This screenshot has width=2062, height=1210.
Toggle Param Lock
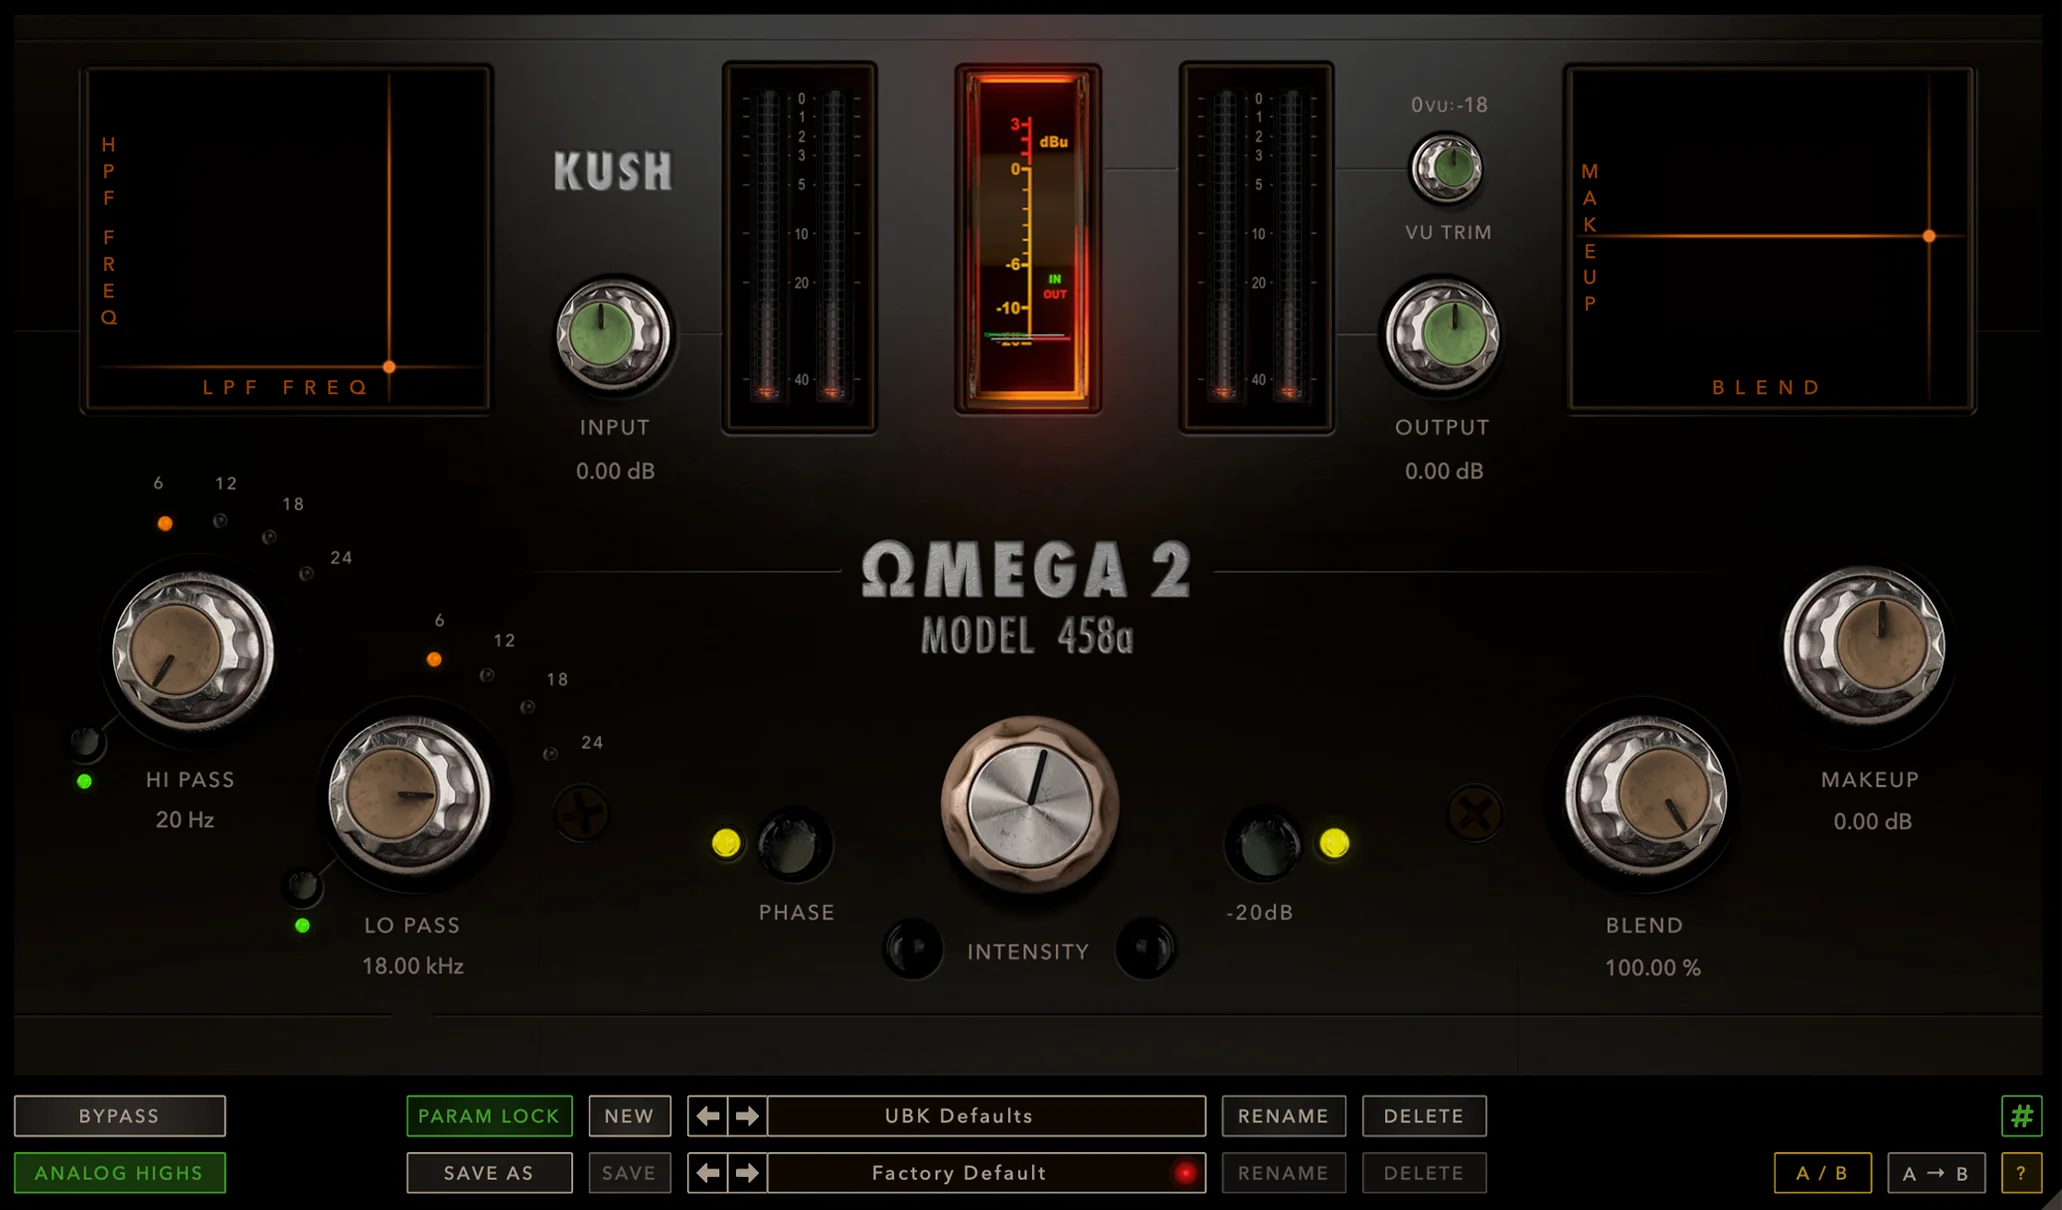(489, 1116)
